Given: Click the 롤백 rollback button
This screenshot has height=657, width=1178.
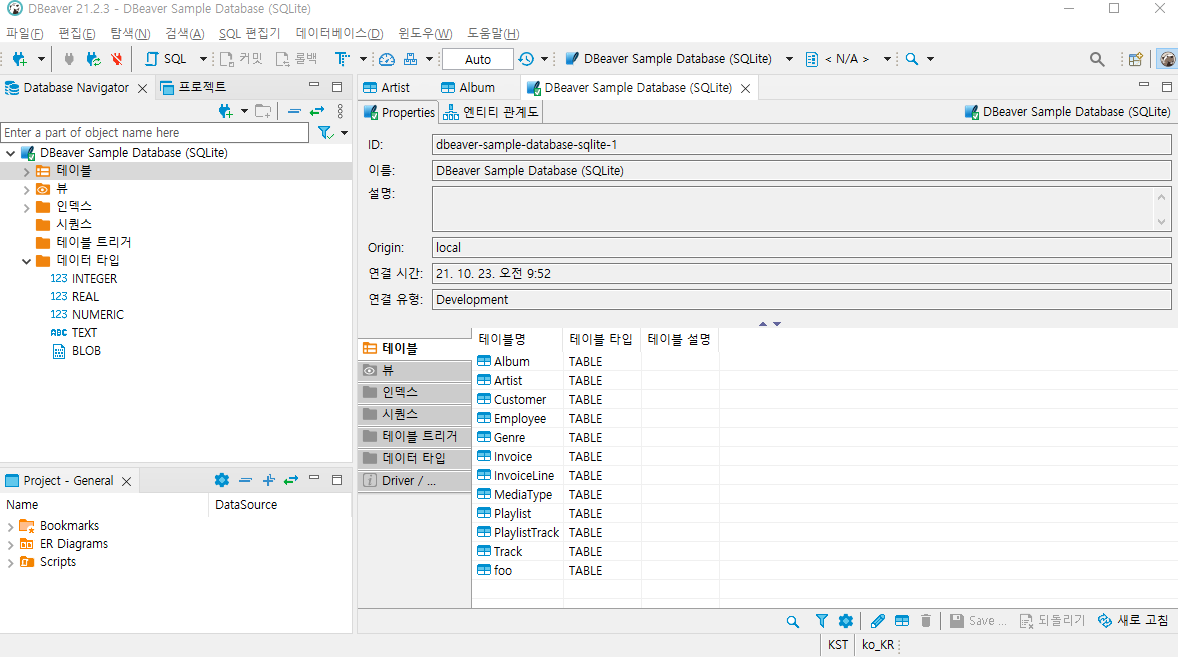Looking at the screenshot, I should click(x=296, y=59).
